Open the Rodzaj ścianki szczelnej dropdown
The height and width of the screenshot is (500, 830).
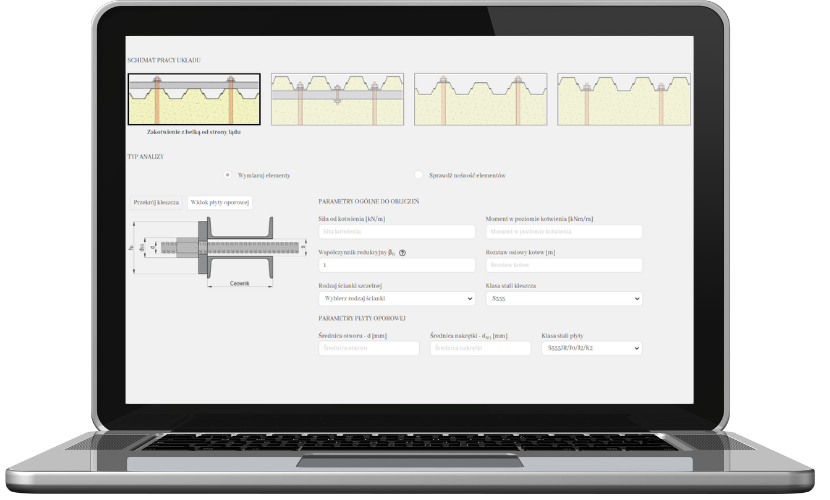point(396,298)
